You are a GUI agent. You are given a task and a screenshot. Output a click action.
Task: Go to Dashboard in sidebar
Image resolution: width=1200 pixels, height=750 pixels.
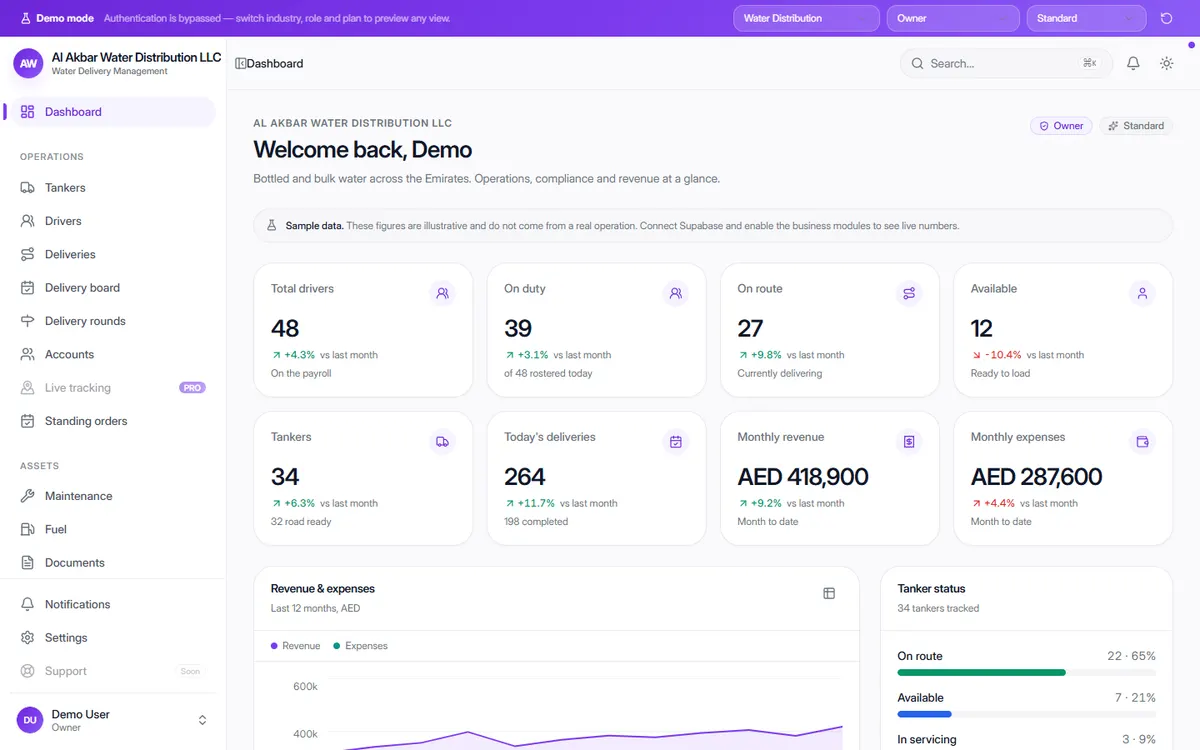[x=110, y=112]
